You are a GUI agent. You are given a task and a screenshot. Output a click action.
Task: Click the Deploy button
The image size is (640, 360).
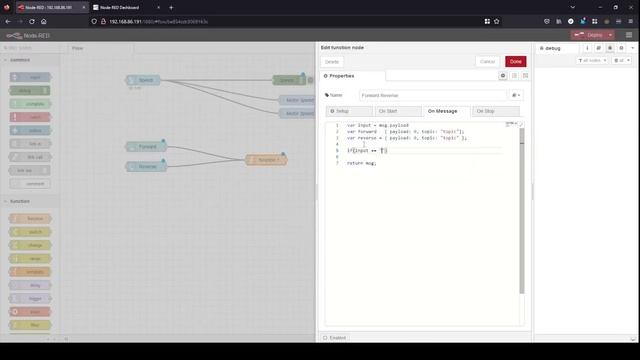pos(589,35)
